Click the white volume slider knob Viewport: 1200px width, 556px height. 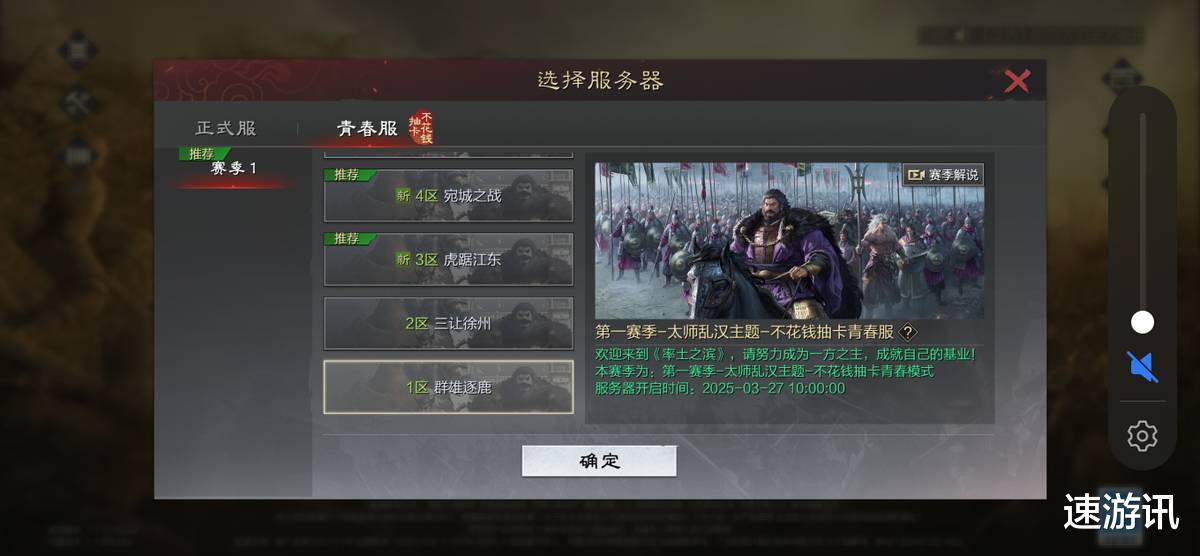click(x=1142, y=322)
